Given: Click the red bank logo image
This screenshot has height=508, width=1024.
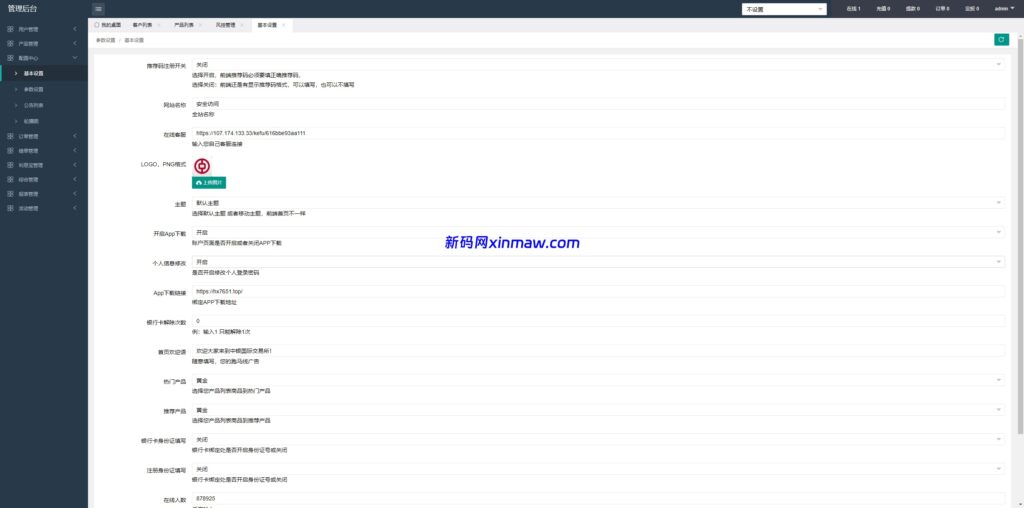Looking at the screenshot, I should click(x=202, y=166).
